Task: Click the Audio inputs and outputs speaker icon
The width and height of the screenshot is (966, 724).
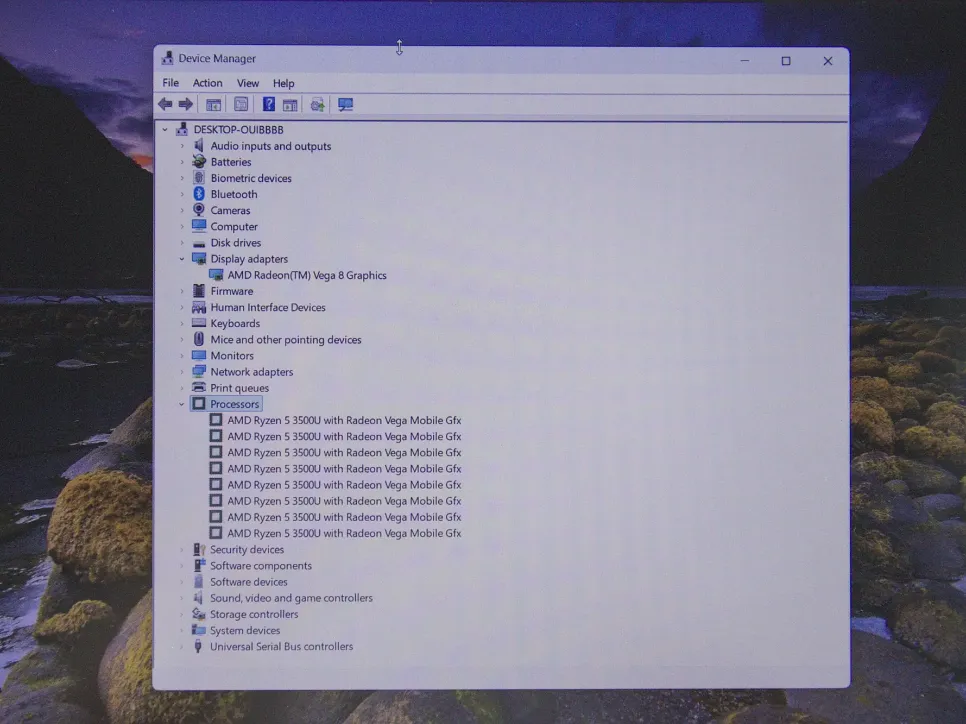Action: tap(198, 145)
